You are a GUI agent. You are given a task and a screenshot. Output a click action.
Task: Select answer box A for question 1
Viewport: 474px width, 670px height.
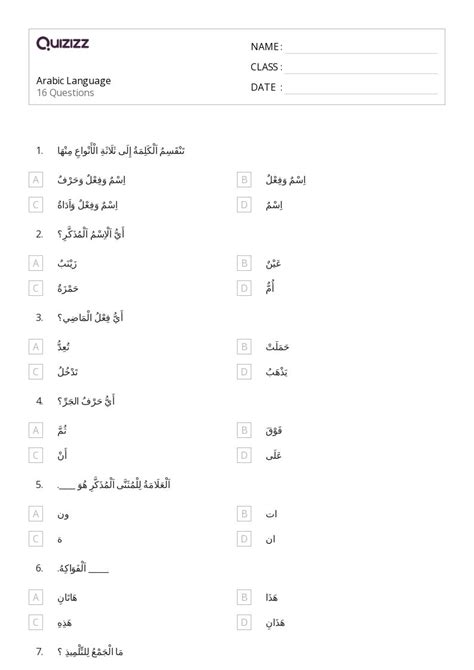36,180
